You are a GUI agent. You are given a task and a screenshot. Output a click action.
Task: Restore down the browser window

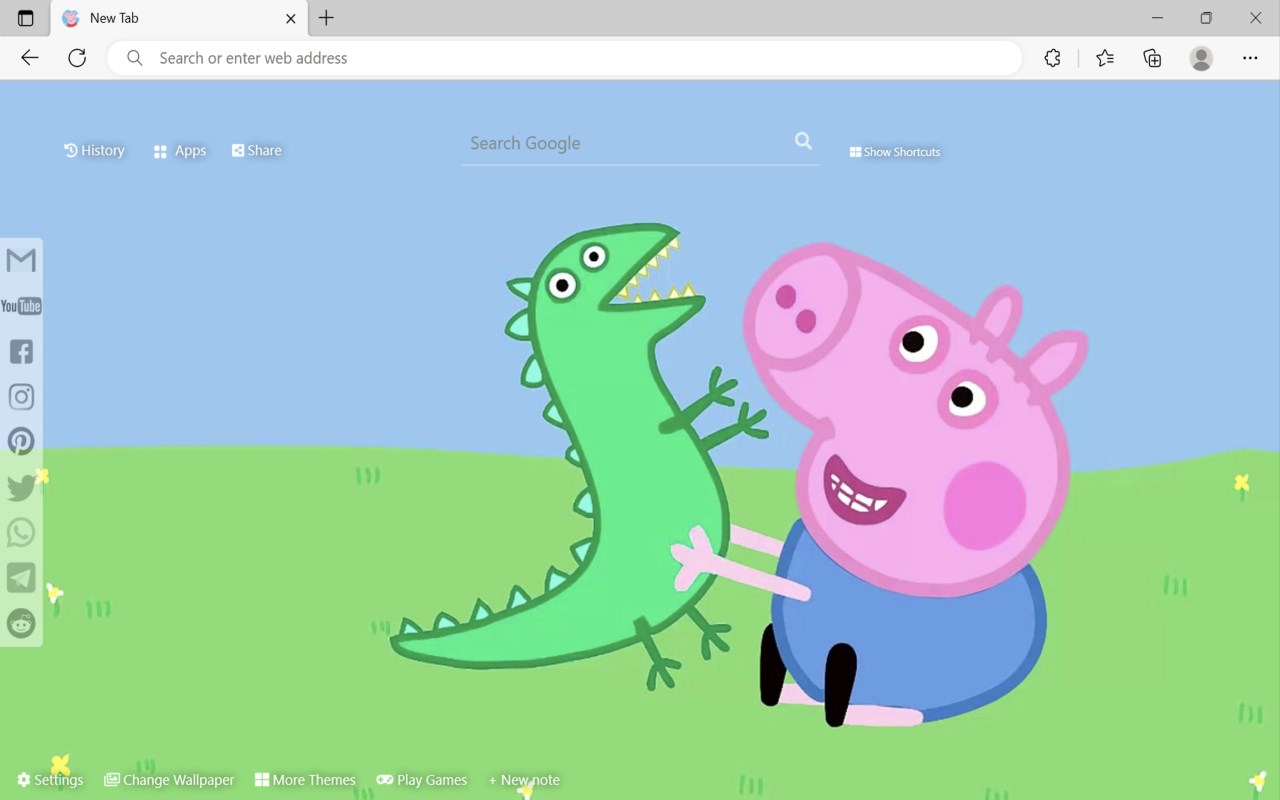1206,18
